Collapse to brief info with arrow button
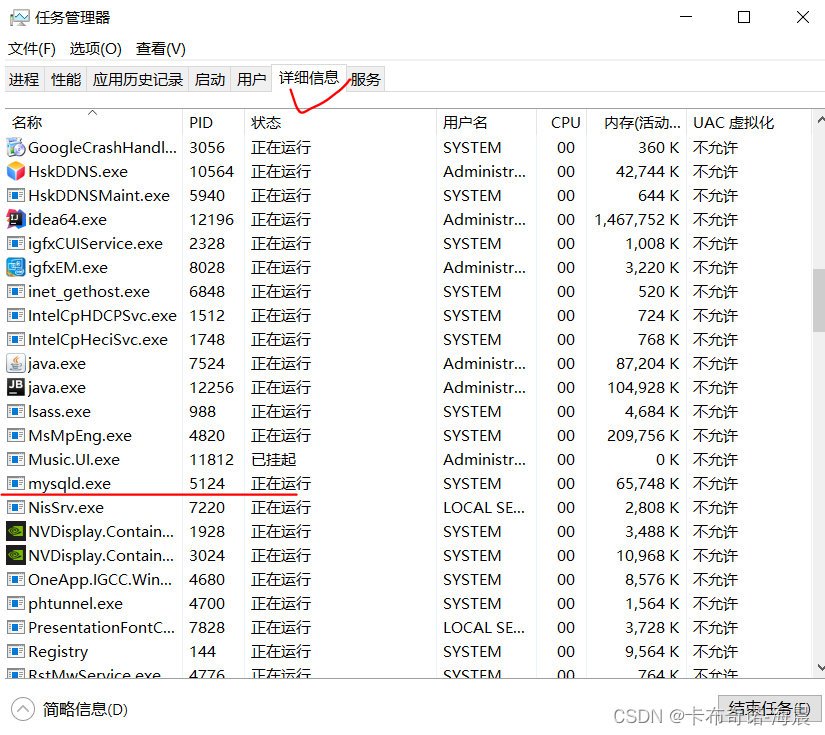Viewport: 825px width, 735px height. click(x=23, y=710)
